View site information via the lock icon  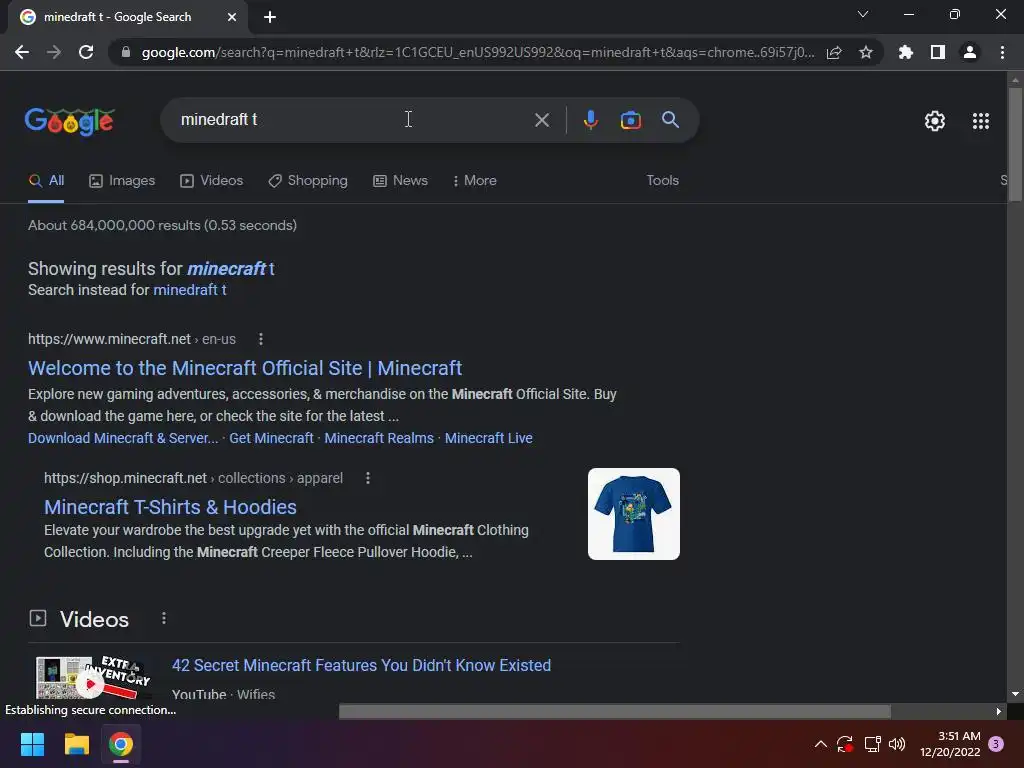[126, 52]
